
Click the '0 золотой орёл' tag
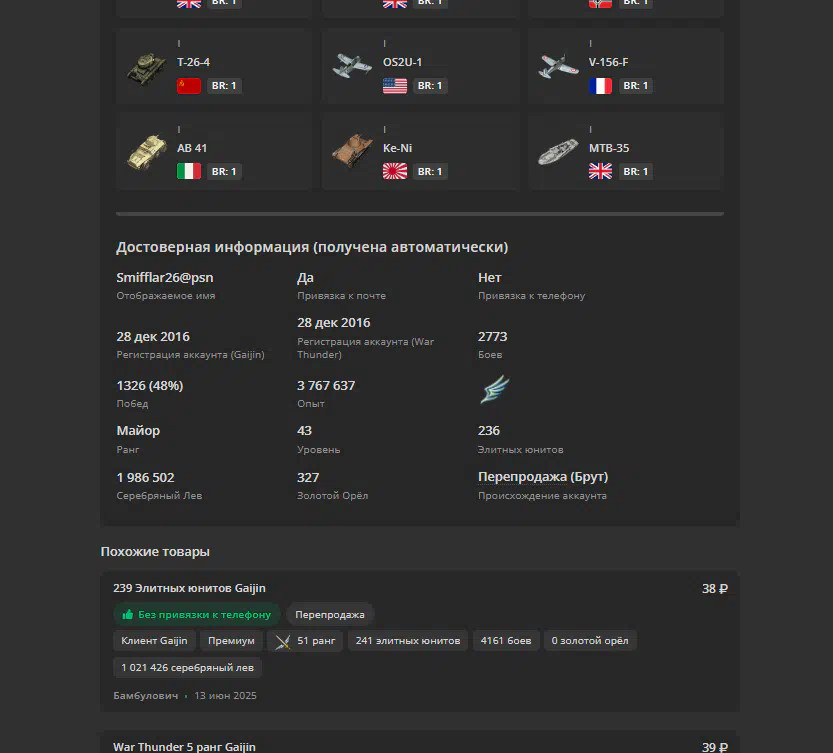[x=590, y=641]
